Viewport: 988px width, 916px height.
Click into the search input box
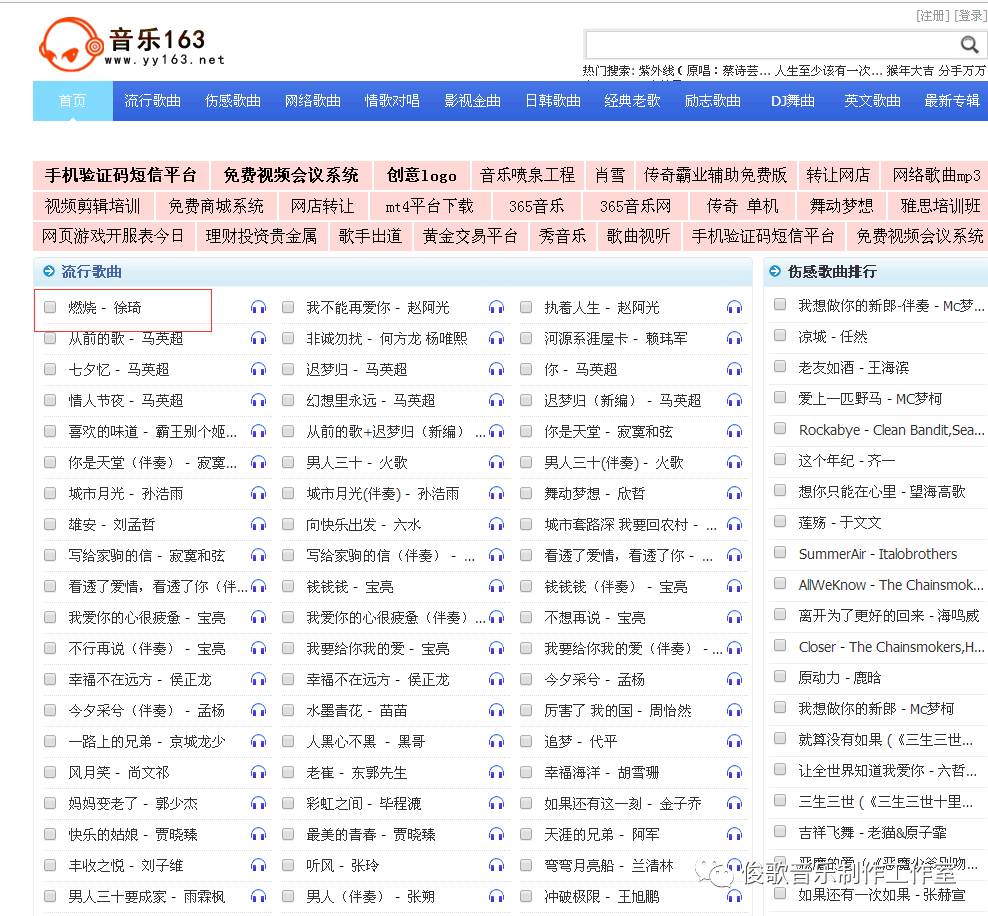click(772, 45)
